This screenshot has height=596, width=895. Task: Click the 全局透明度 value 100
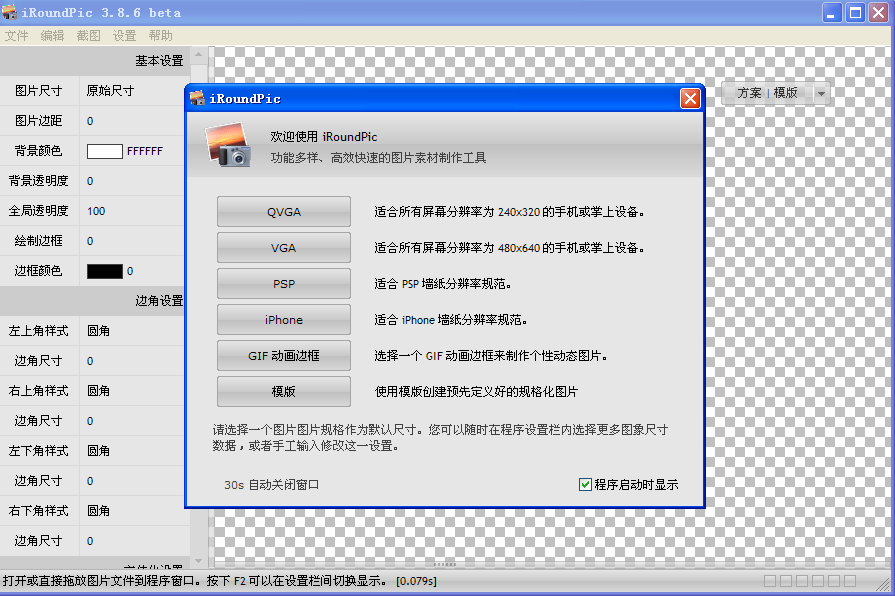point(96,211)
